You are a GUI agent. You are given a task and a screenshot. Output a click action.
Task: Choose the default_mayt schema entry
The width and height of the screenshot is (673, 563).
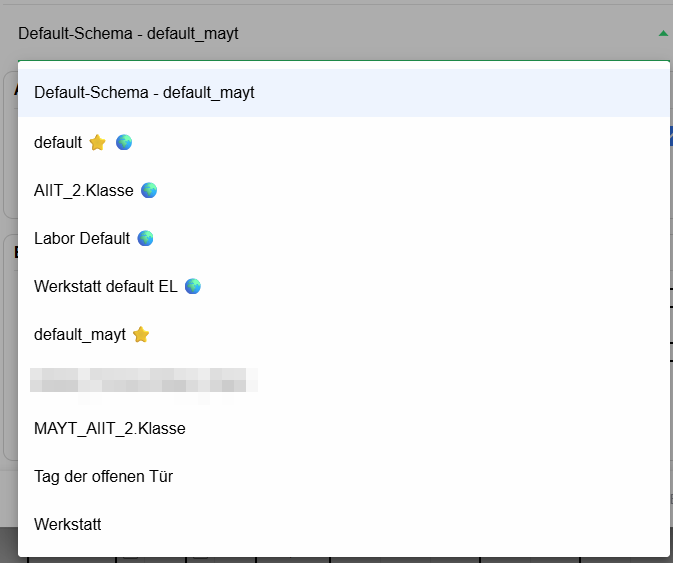coord(343,334)
